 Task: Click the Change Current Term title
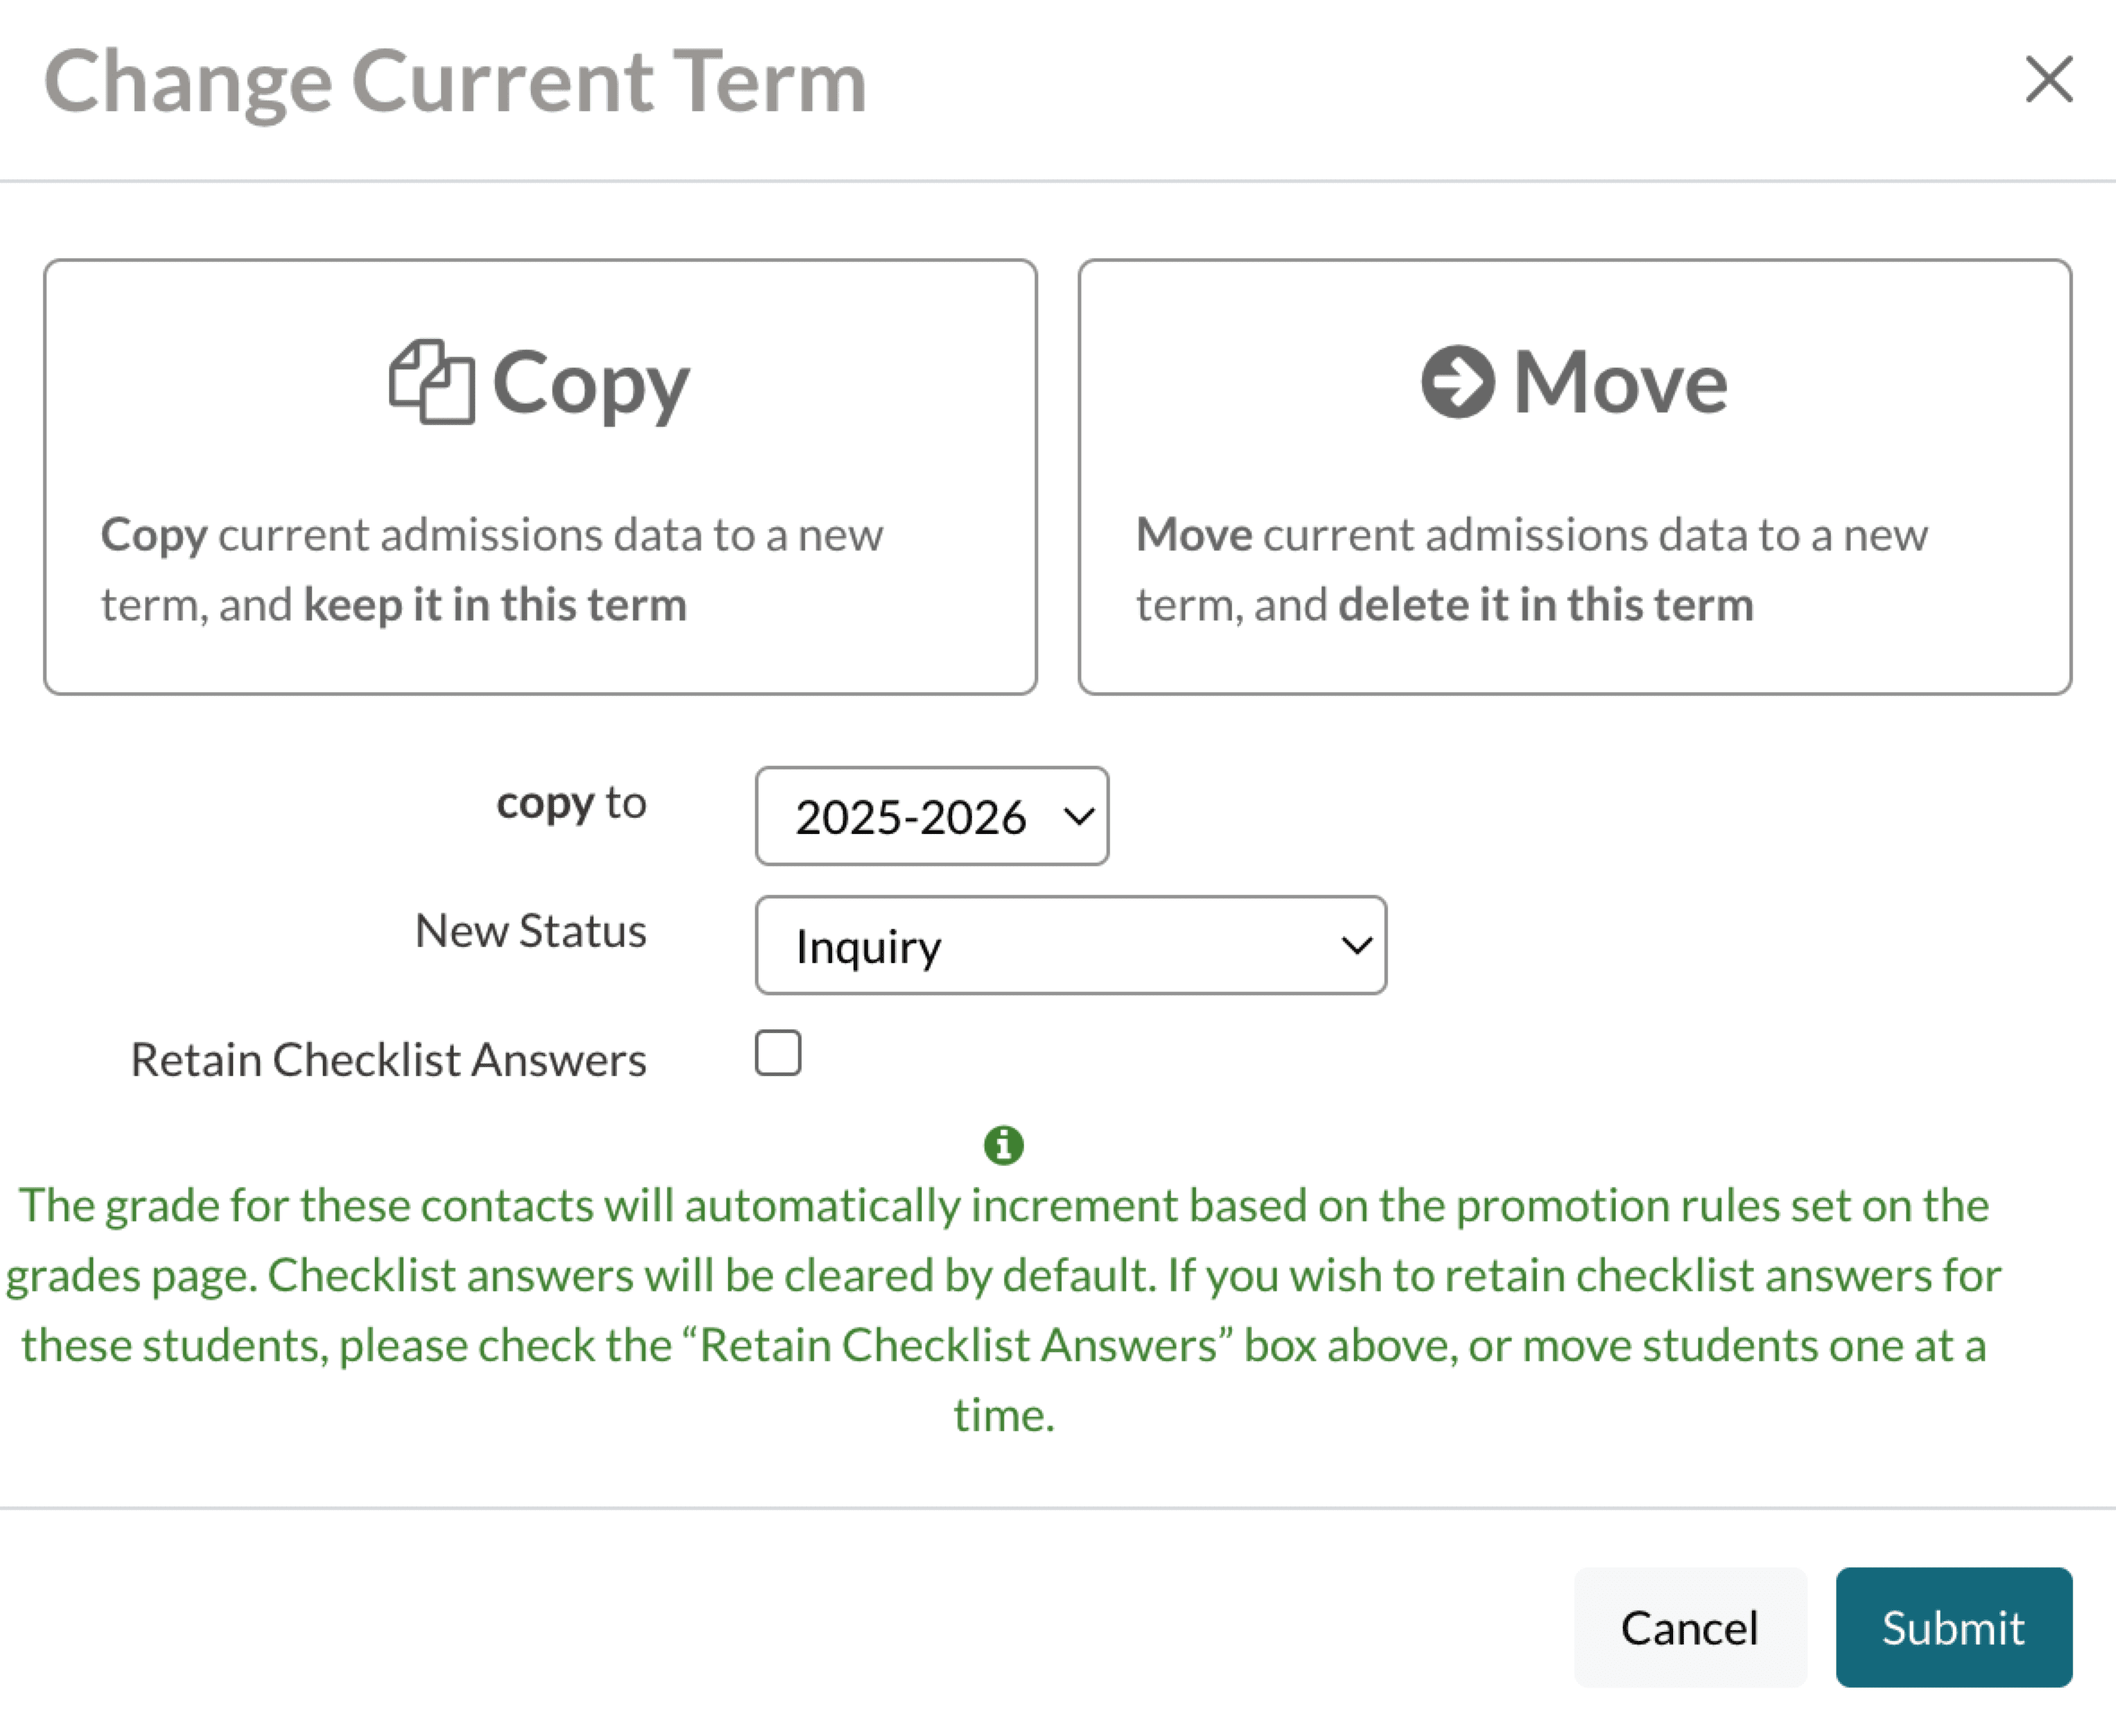coord(455,82)
